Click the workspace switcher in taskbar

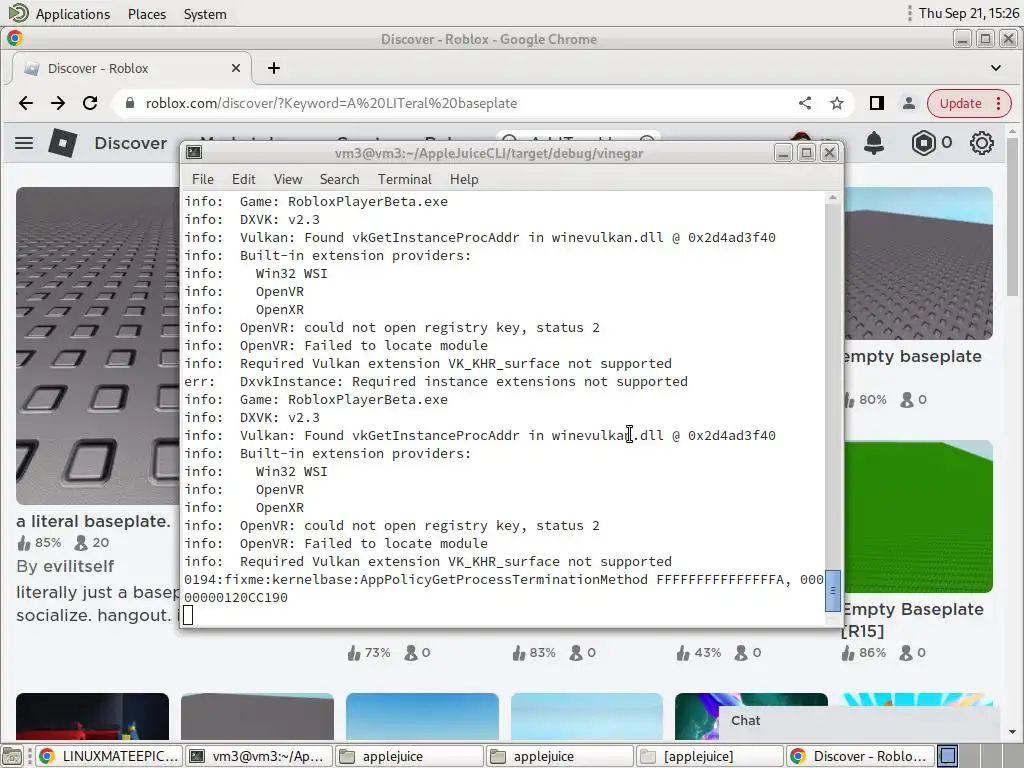(x=949, y=756)
